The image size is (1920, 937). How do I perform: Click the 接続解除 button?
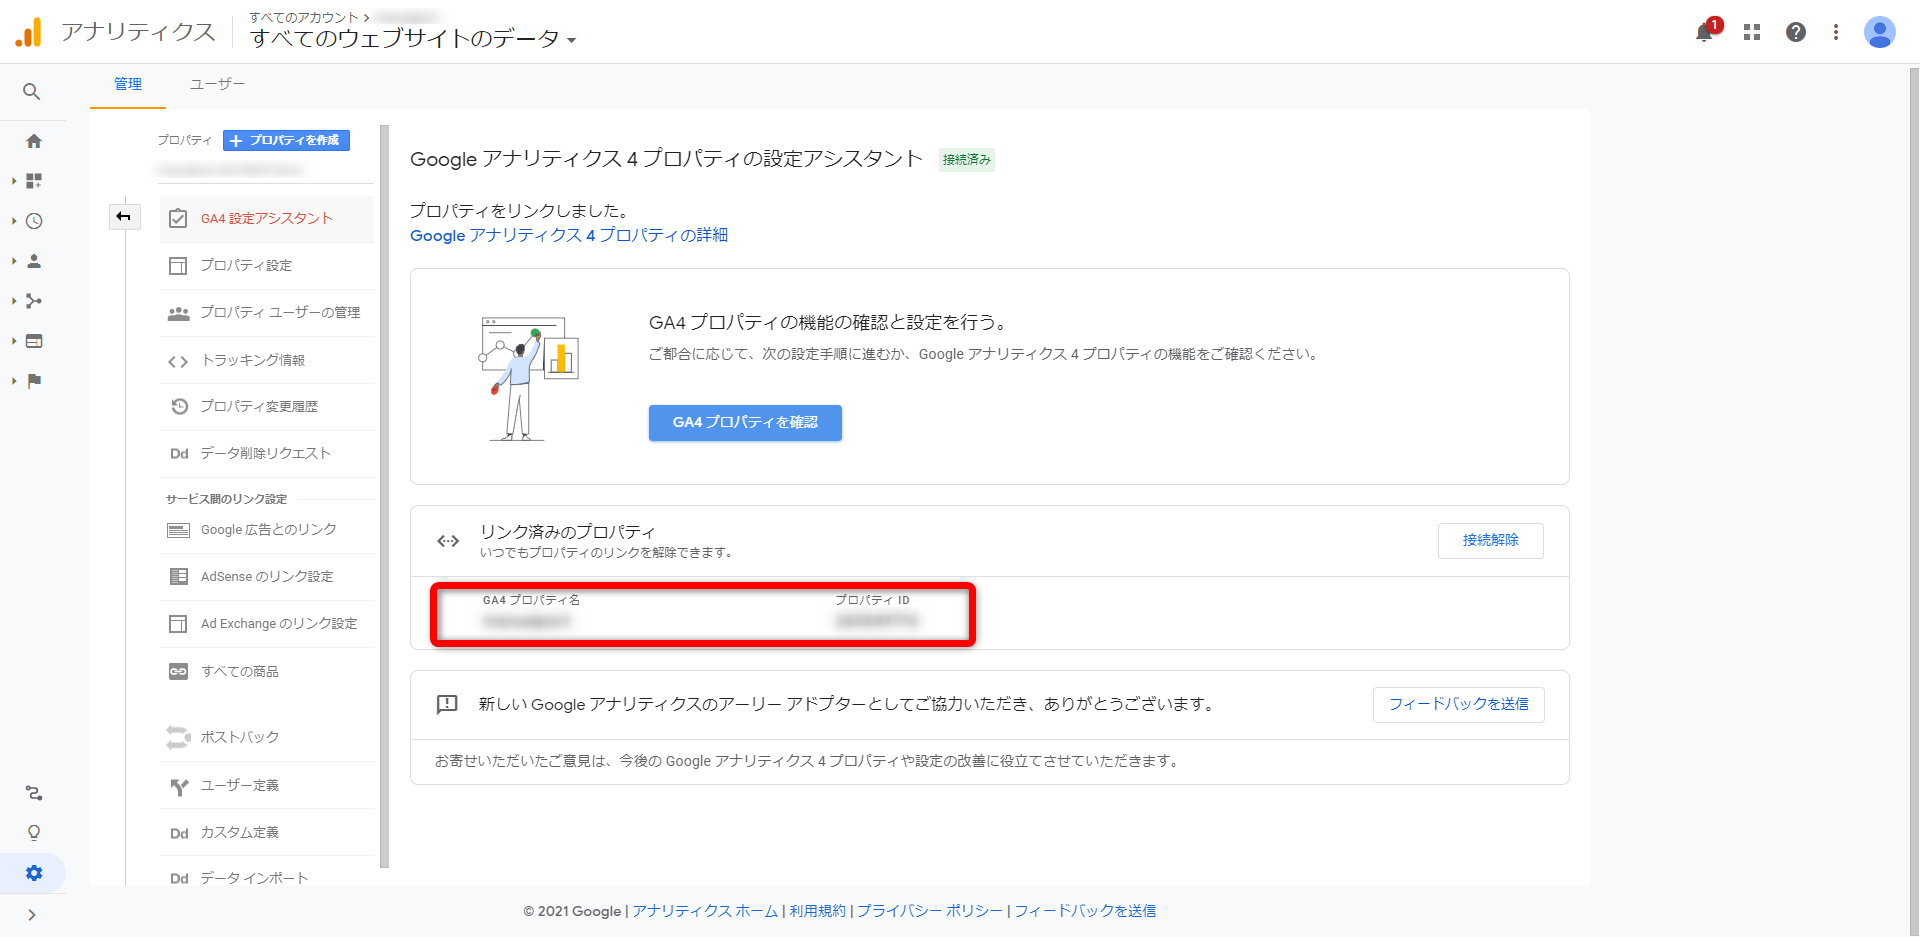pyautogui.click(x=1490, y=541)
